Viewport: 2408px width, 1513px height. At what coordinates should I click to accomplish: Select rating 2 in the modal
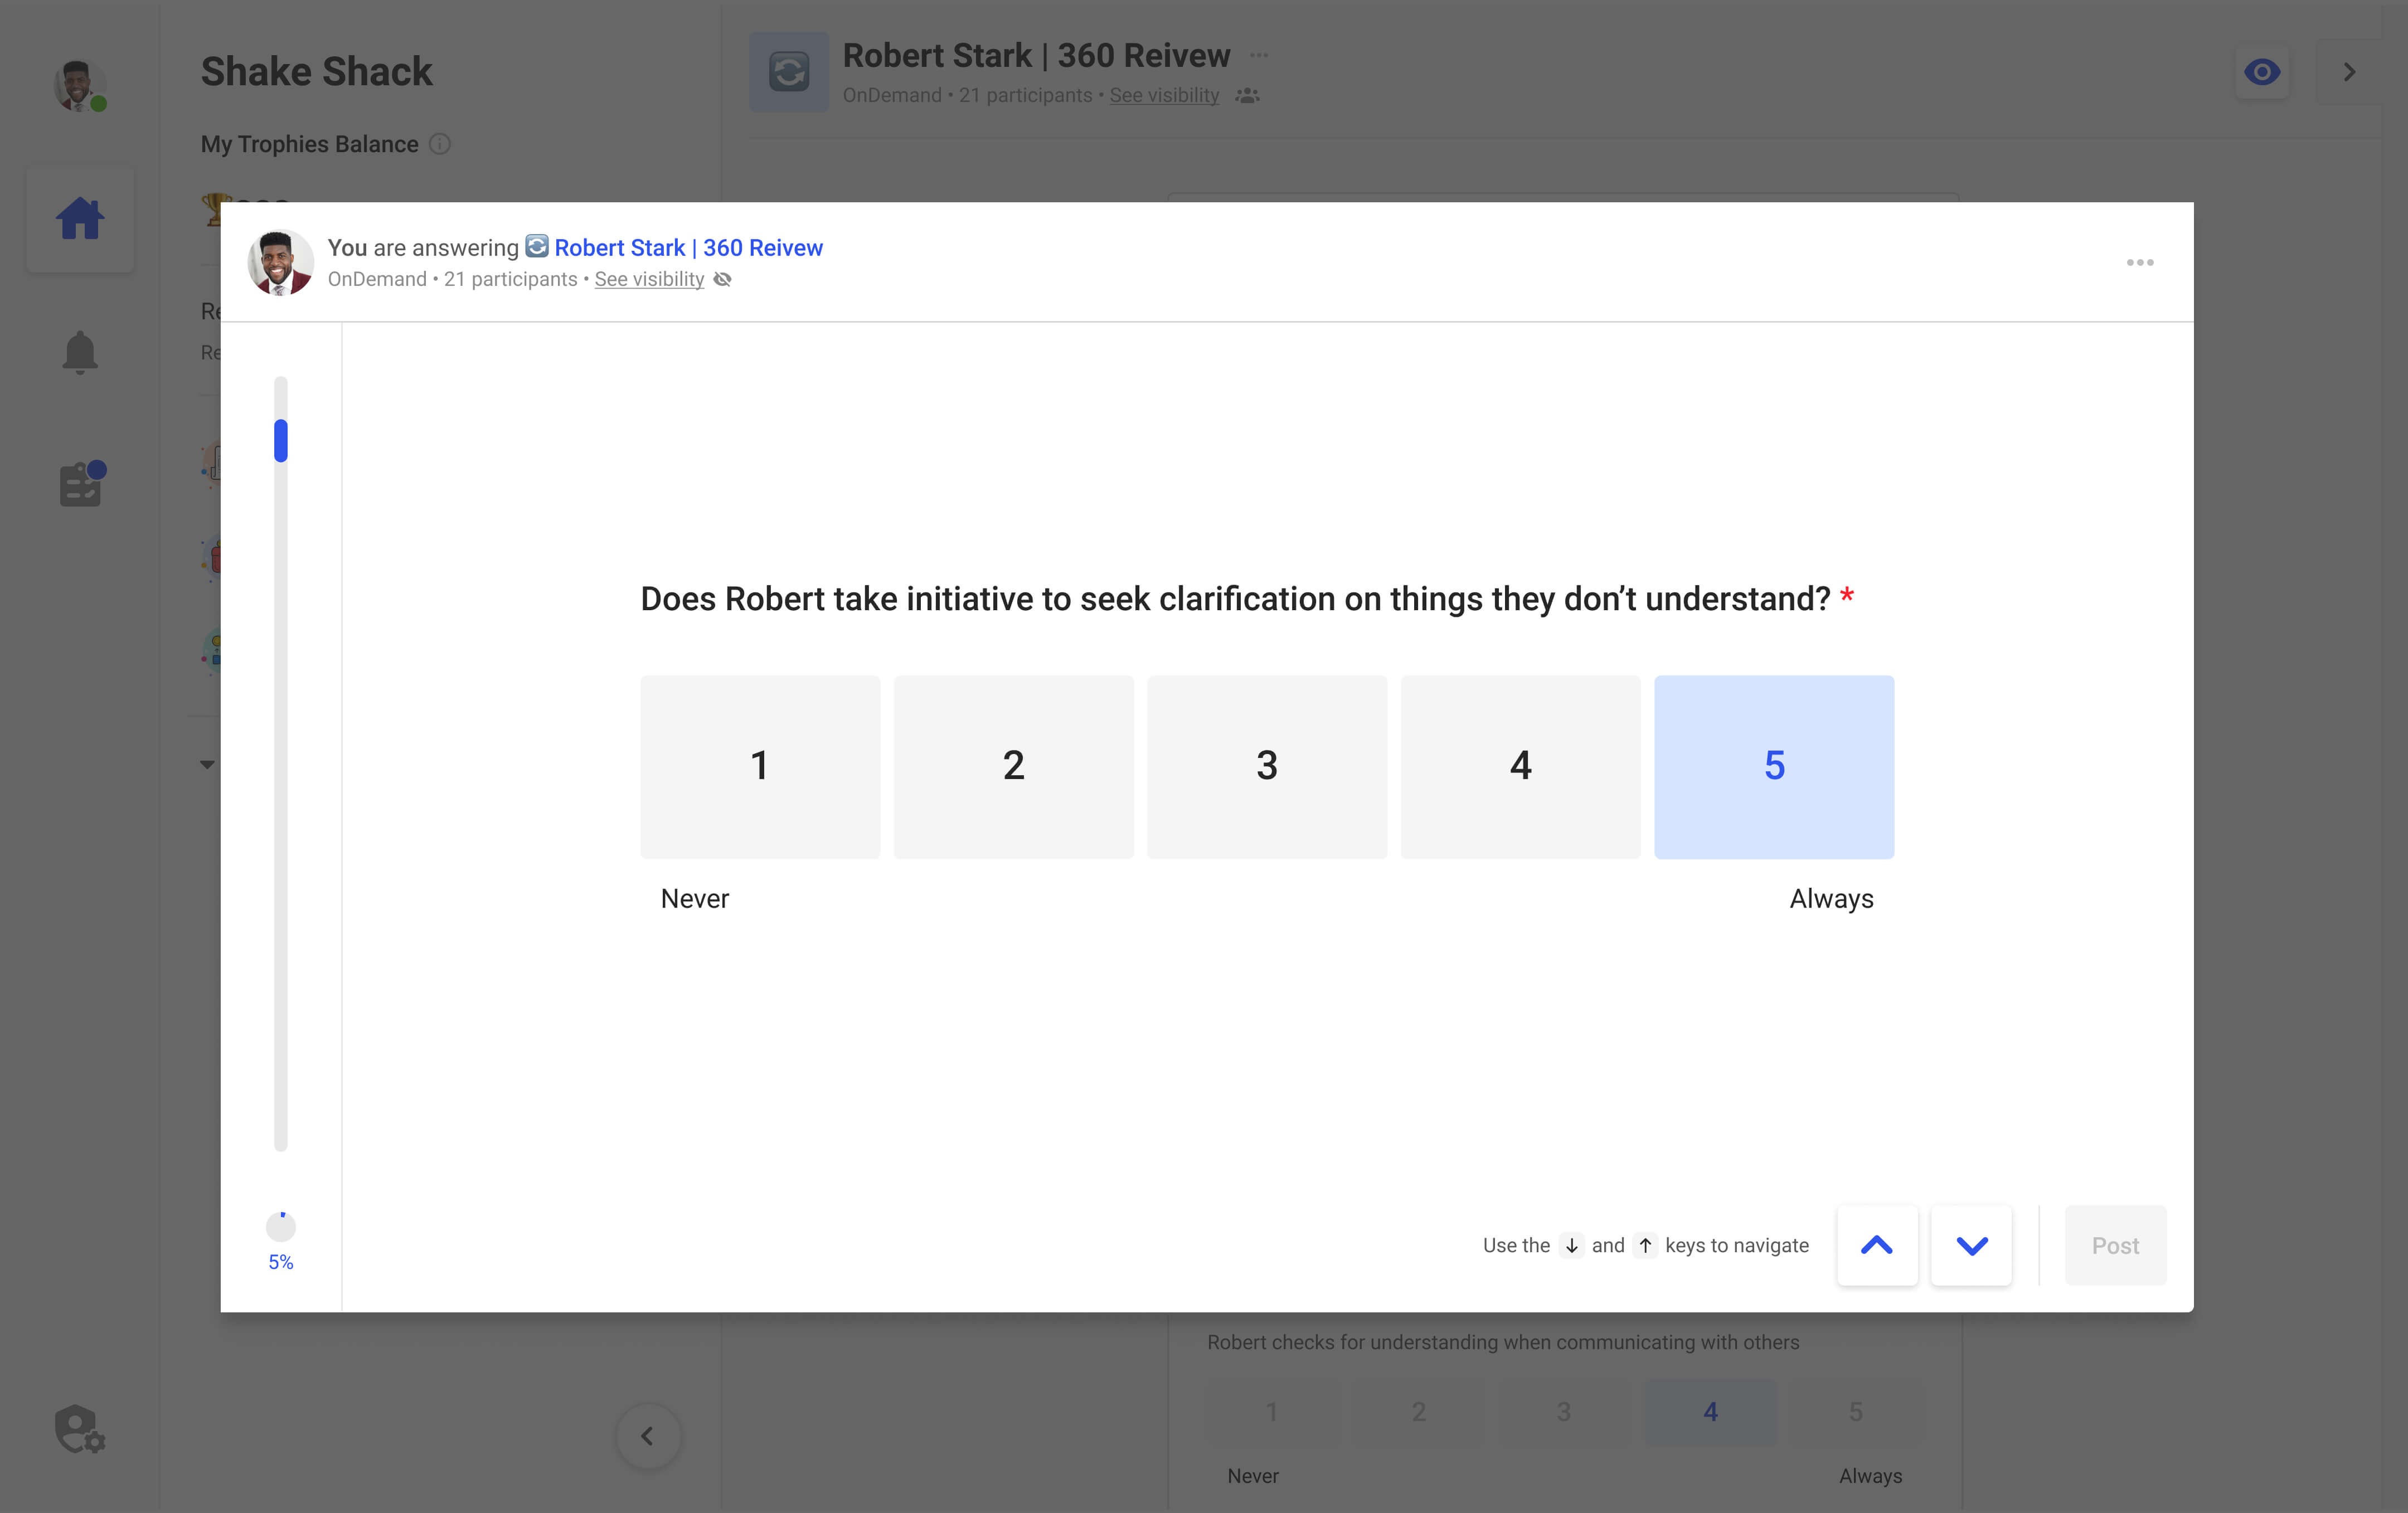pos(1013,766)
